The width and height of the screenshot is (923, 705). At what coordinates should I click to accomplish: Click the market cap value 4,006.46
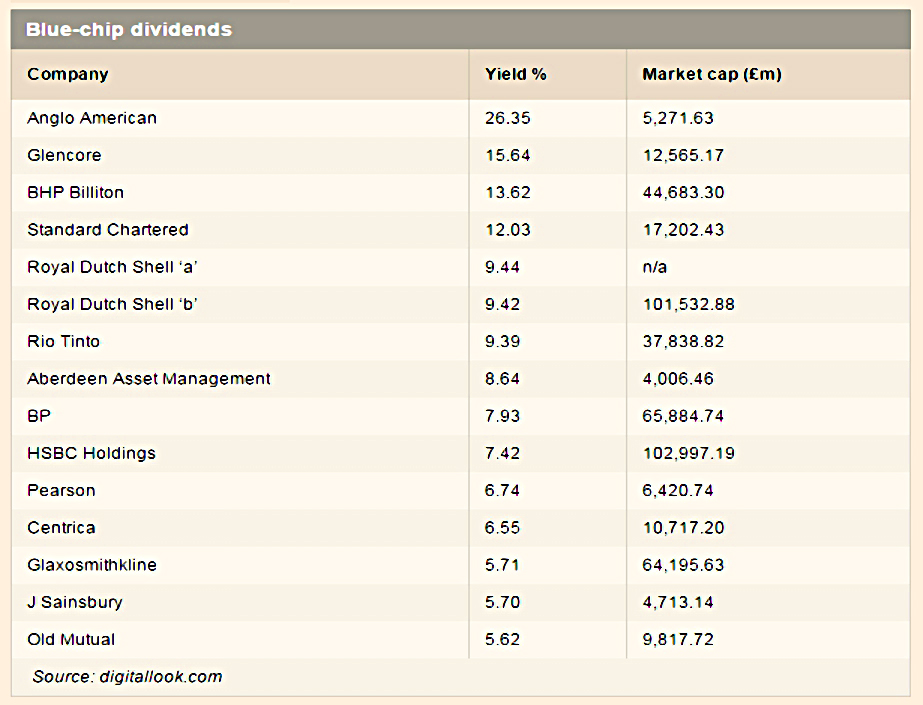pos(678,379)
